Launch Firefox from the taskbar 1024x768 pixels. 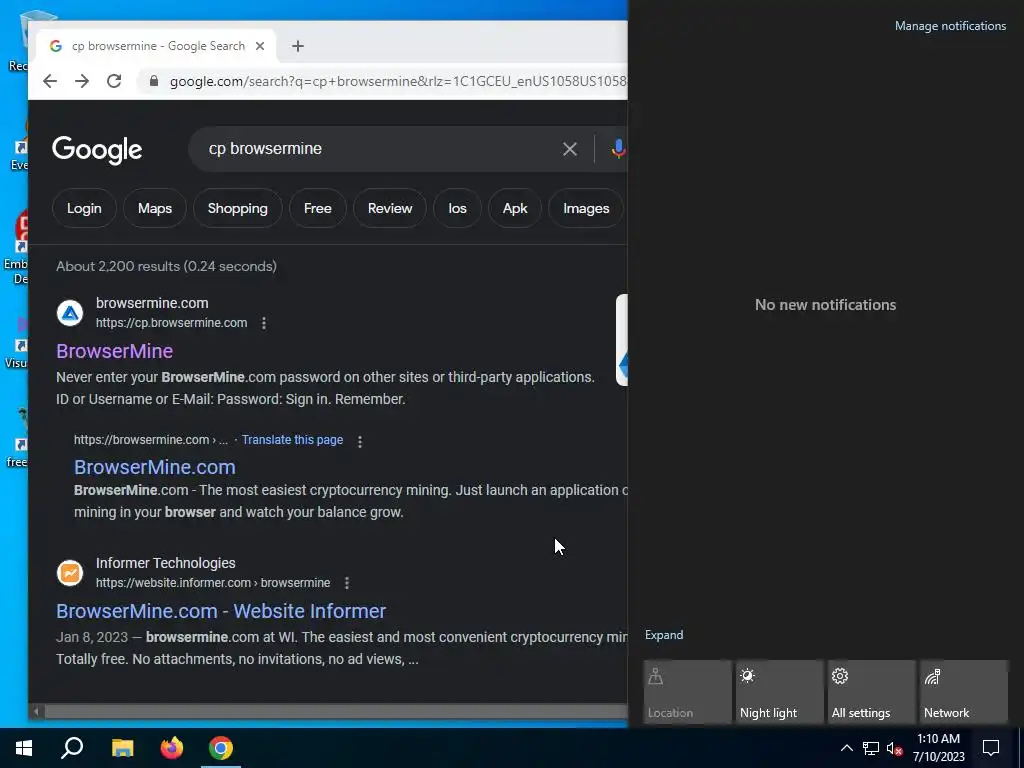click(172, 748)
